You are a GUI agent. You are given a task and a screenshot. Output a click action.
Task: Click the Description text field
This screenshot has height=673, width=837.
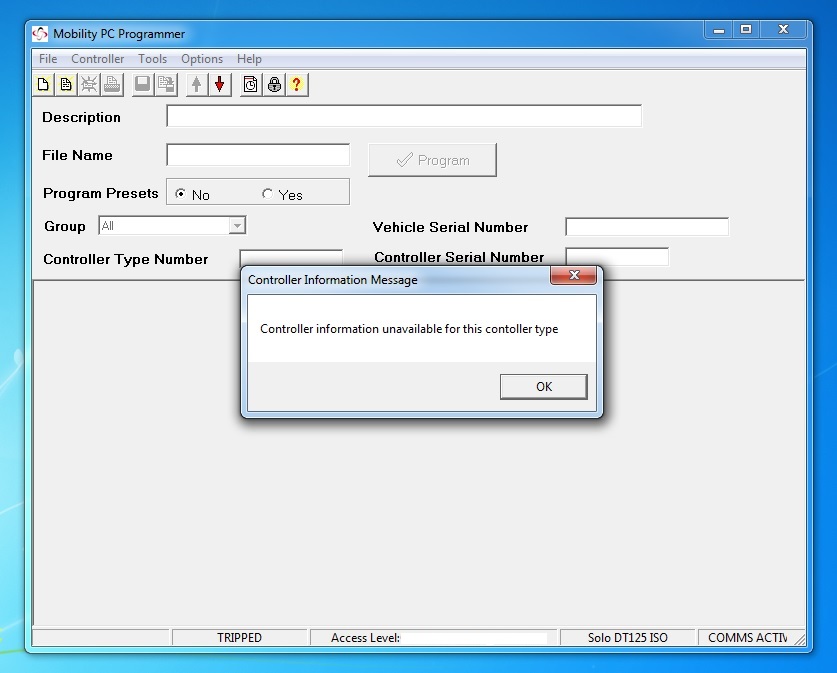pos(403,117)
